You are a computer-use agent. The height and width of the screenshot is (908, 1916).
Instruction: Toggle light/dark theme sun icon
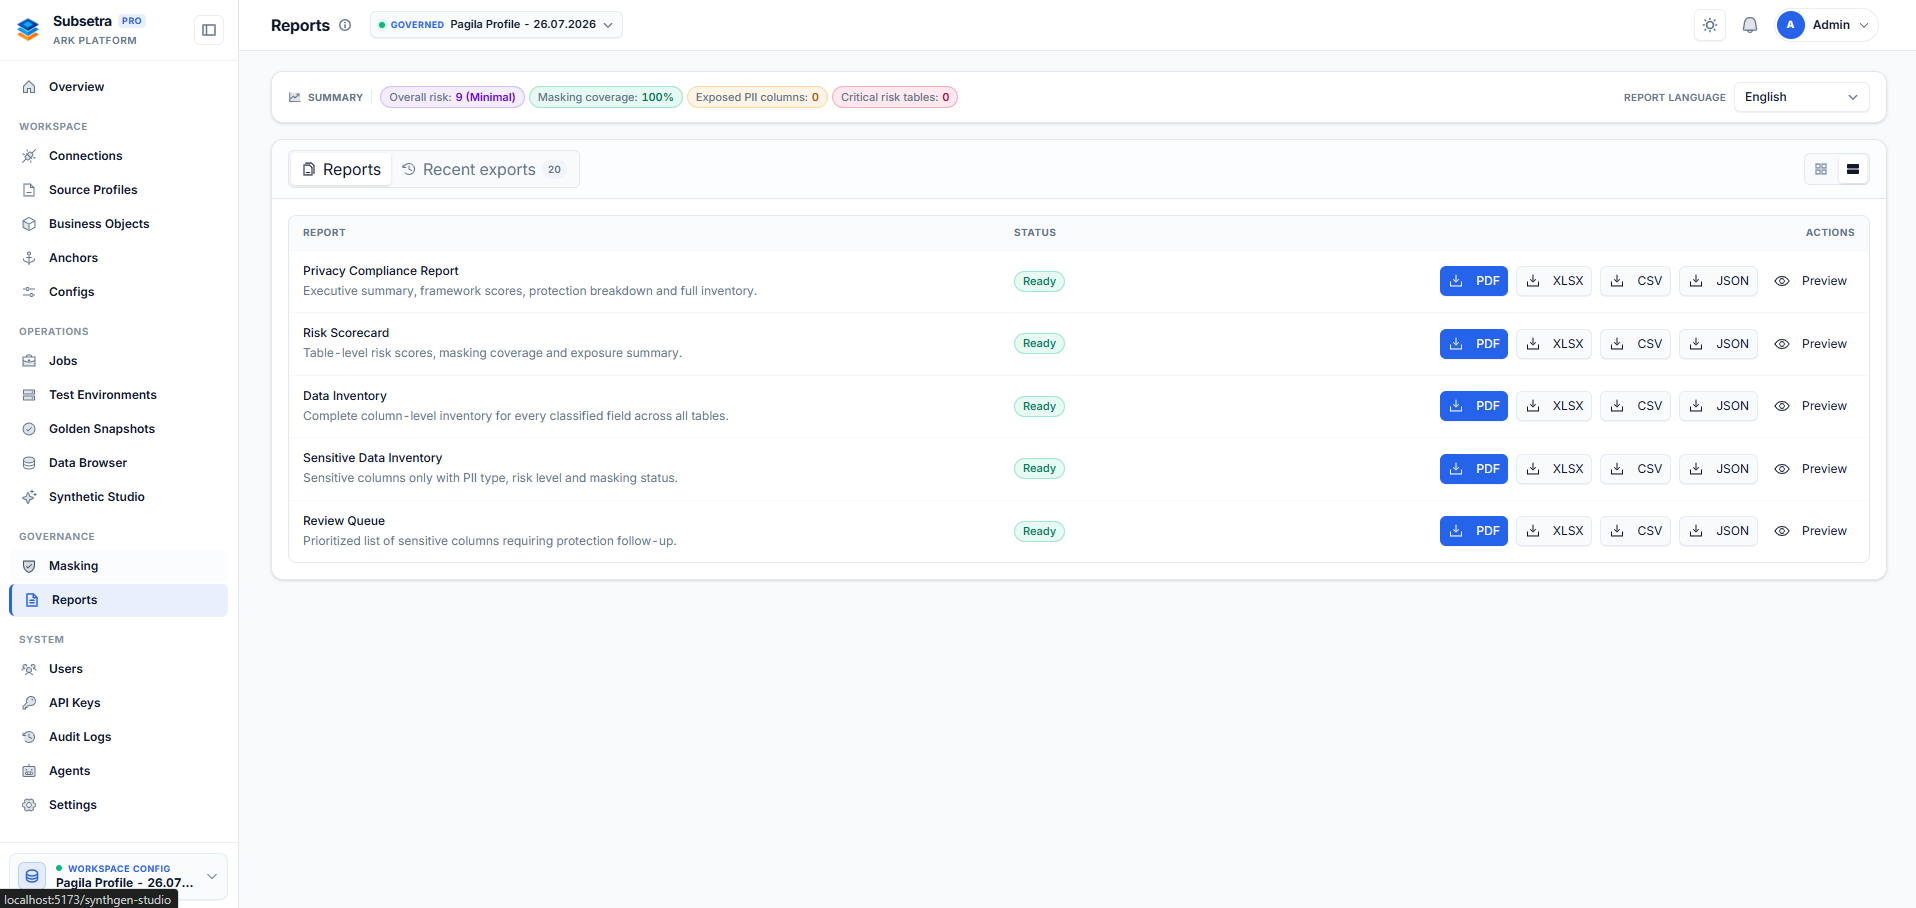click(1710, 25)
